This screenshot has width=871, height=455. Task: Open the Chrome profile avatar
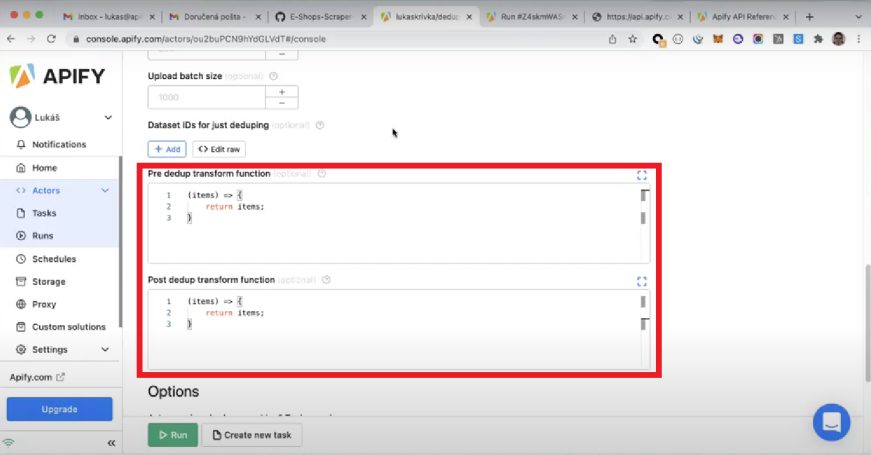(839, 39)
